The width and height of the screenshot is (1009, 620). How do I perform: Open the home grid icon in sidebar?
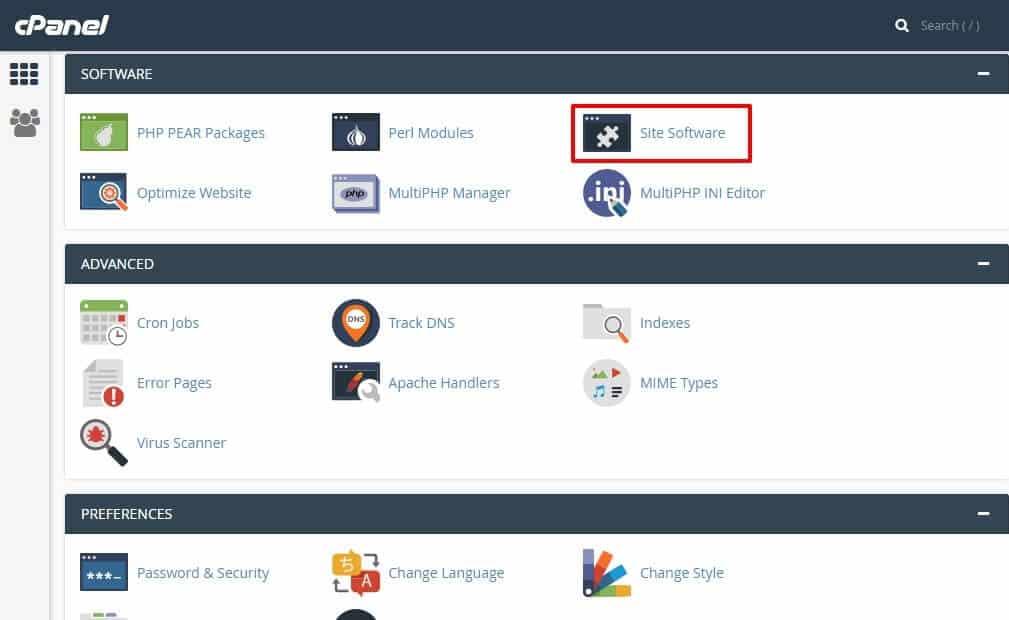click(24, 74)
